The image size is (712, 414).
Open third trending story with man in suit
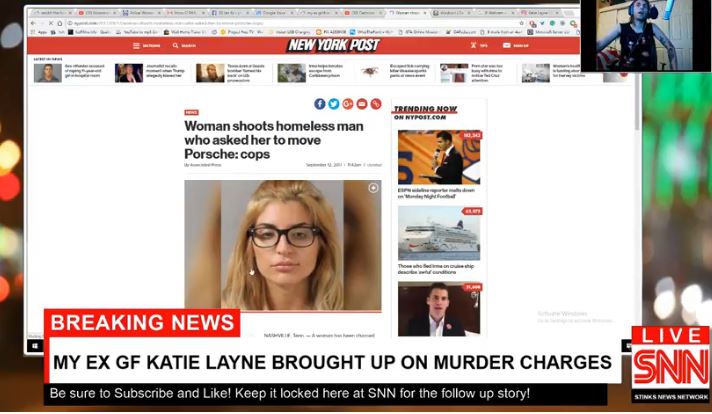point(439,309)
